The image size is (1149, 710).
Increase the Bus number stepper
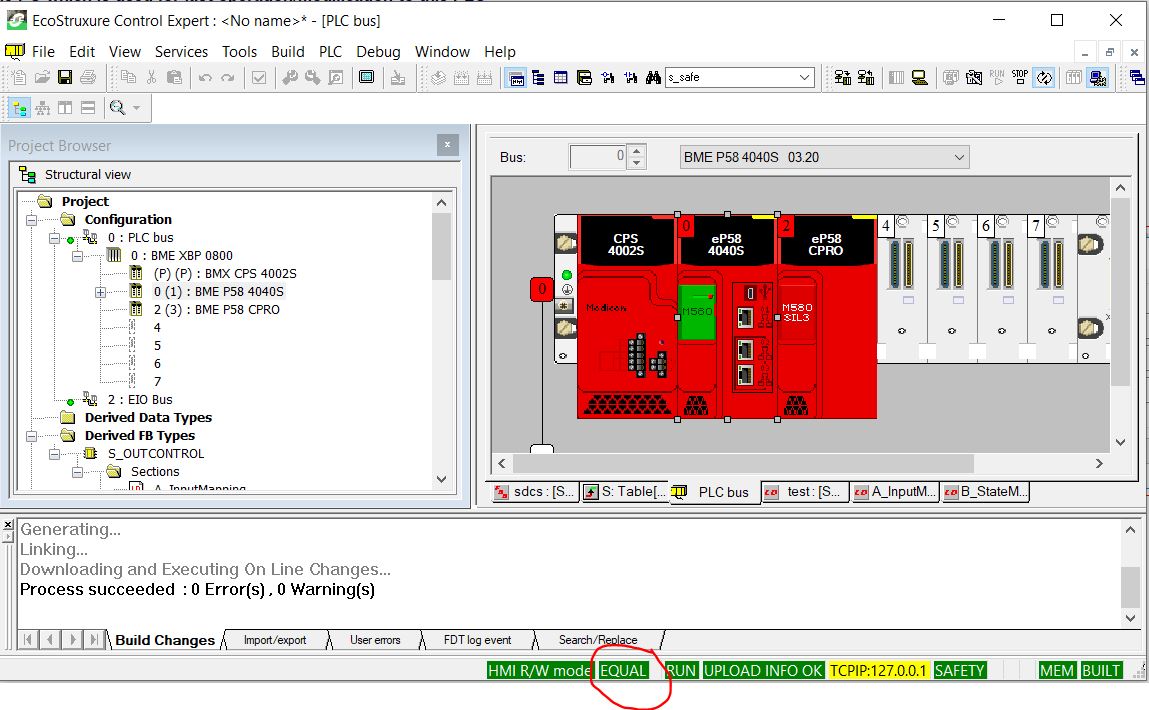coord(637,152)
